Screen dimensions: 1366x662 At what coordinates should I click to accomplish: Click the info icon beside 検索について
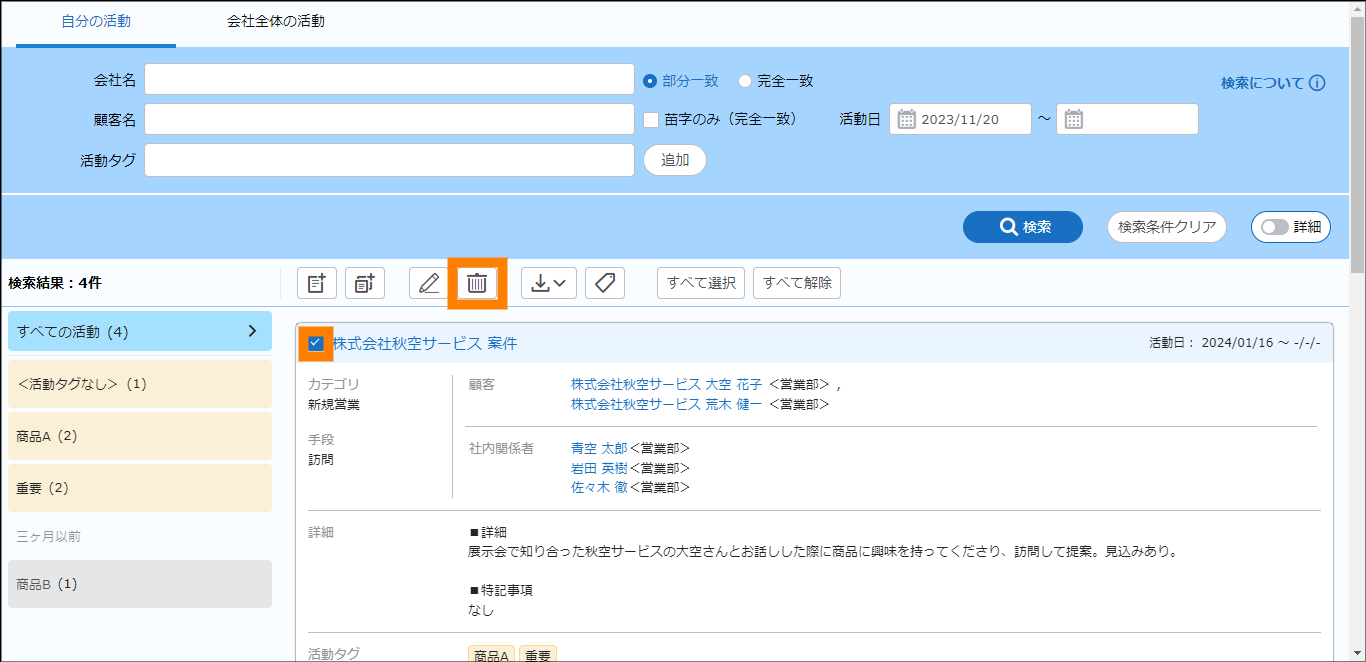coord(1317,83)
